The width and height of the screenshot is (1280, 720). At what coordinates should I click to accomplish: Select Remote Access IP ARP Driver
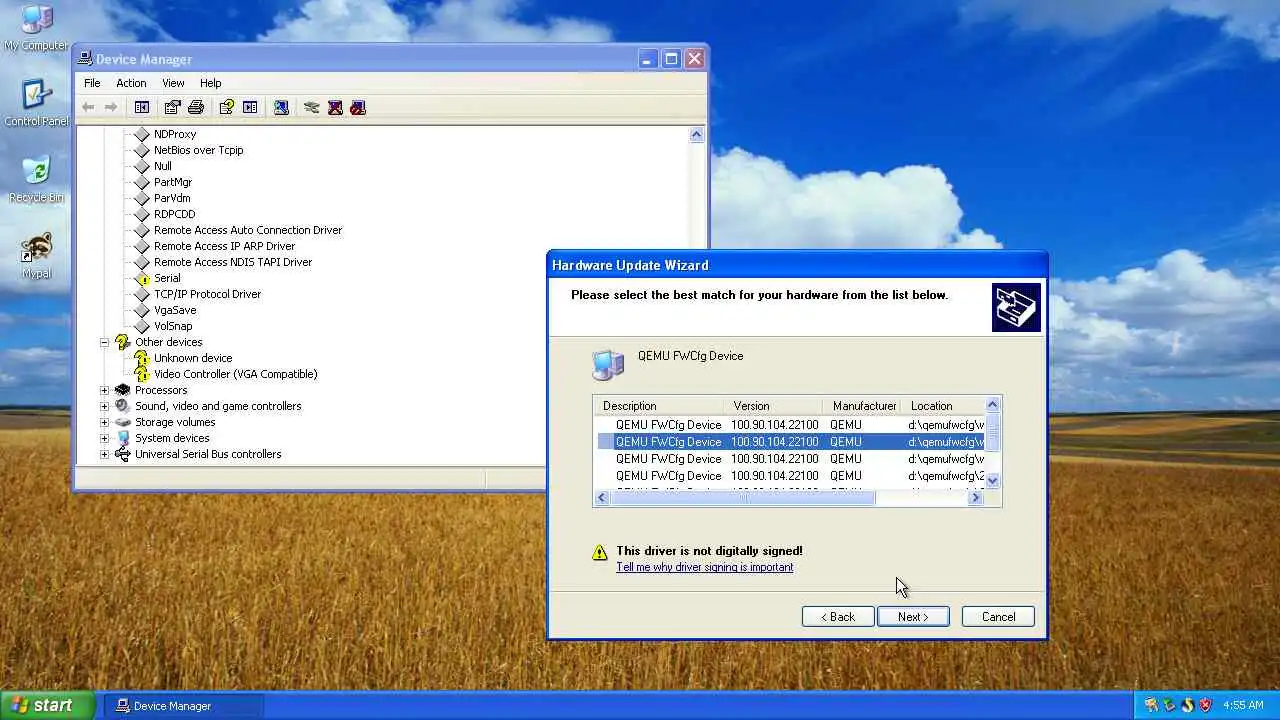(x=224, y=246)
